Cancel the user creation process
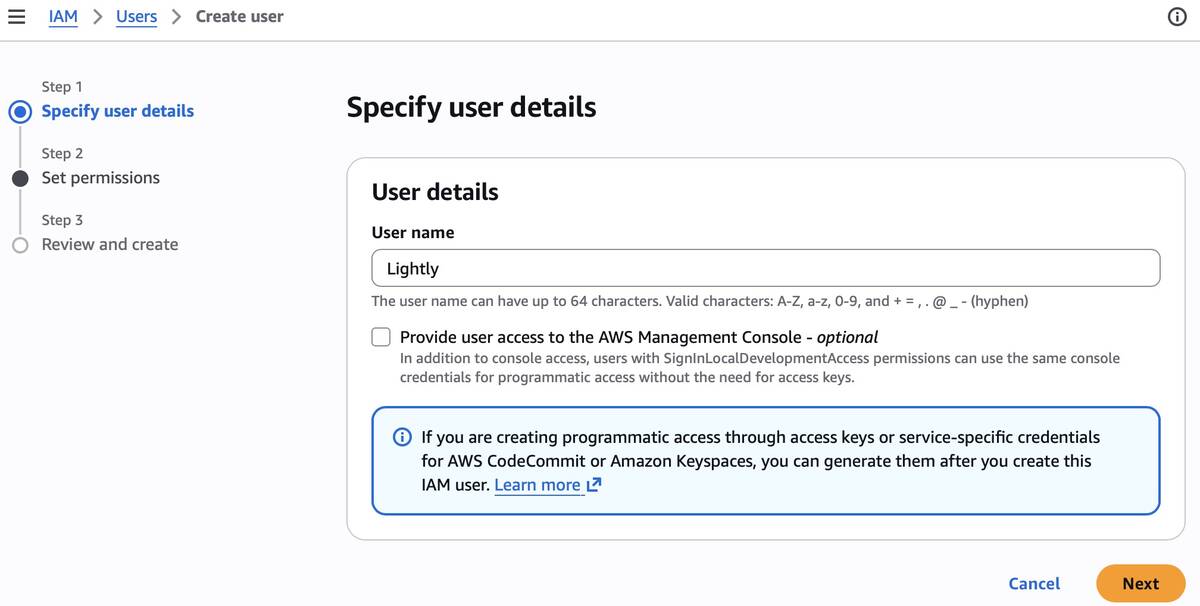The height and width of the screenshot is (606, 1200). 1034,583
